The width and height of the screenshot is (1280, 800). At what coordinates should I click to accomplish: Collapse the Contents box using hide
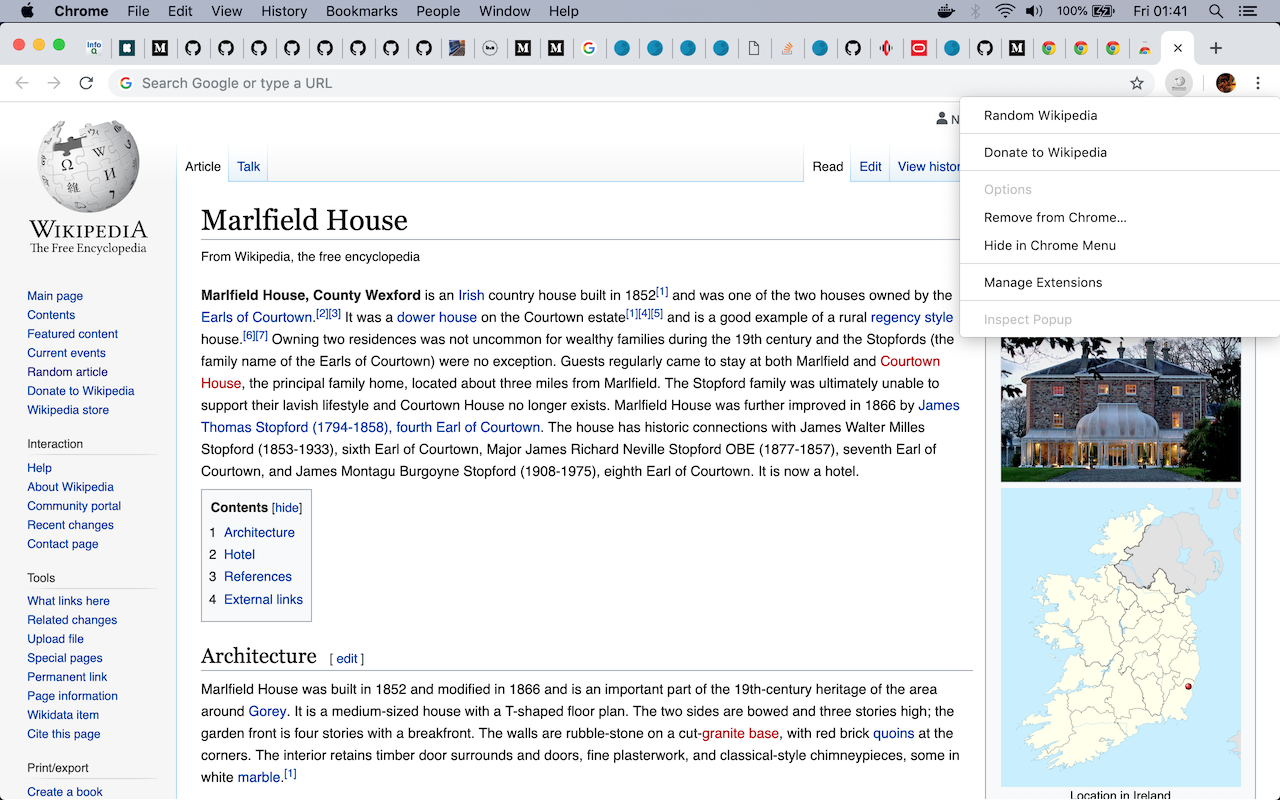(287, 507)
